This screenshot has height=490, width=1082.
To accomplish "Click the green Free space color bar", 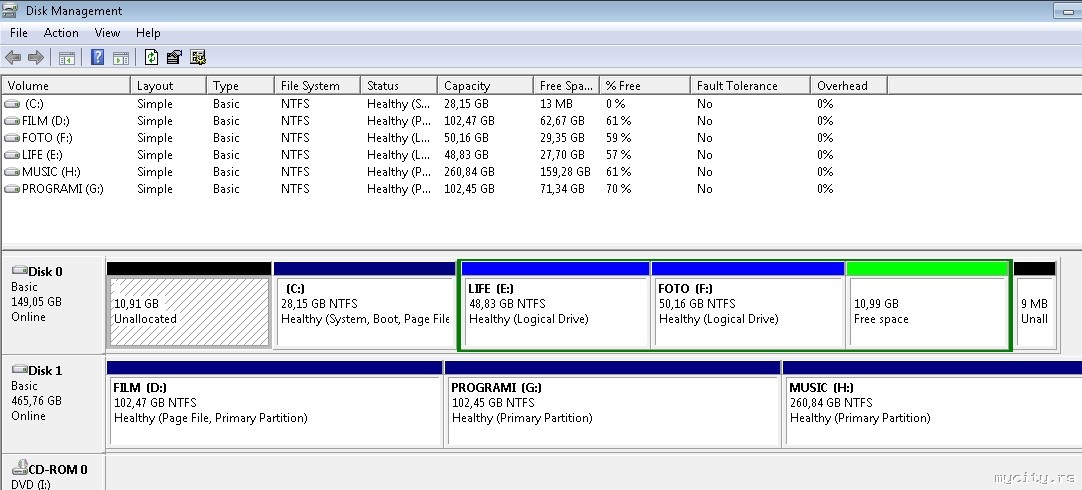I will [x=927, y=268].
